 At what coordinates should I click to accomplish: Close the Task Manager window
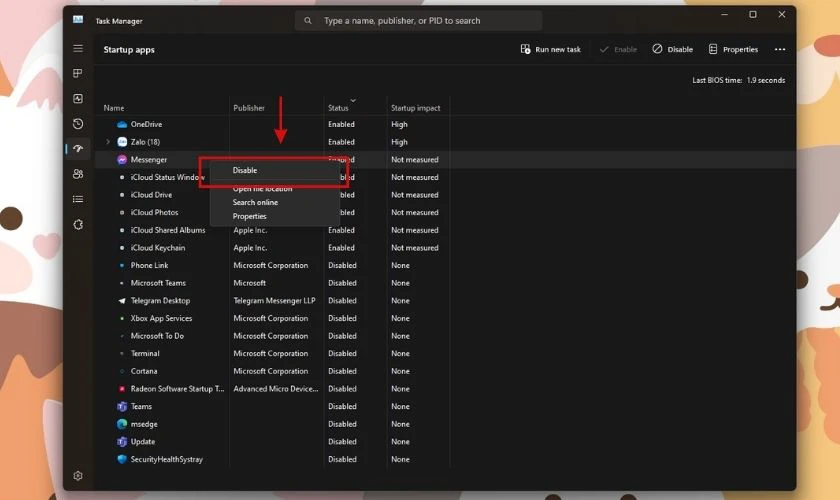tap(782, 15)
